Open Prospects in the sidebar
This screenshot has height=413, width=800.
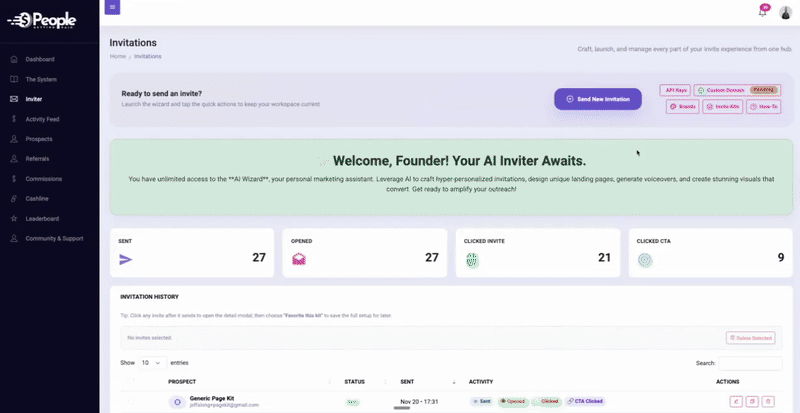pyautogui.click(x=39, y=139)
